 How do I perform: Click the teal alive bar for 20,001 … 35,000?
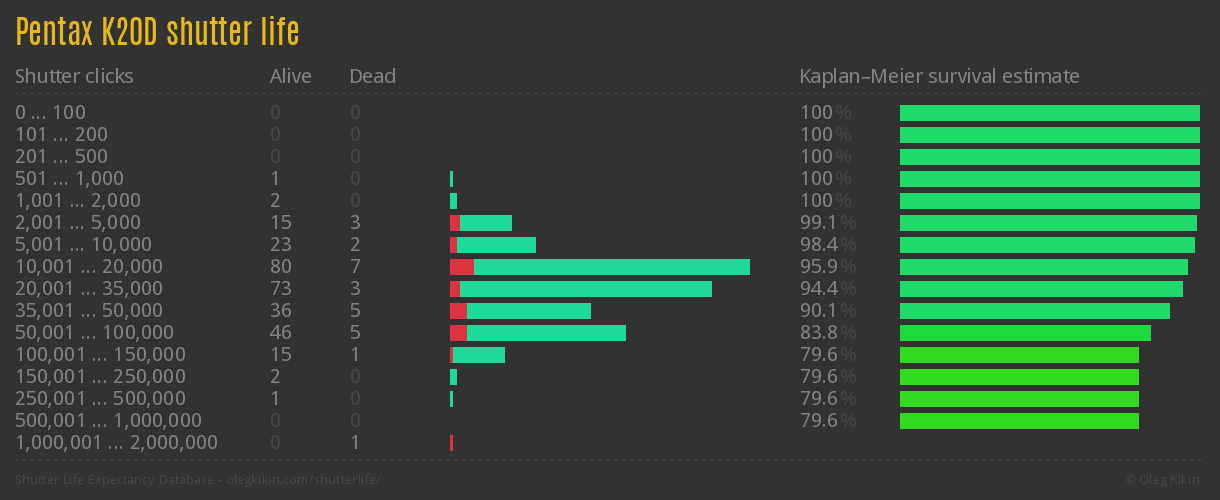(585, 289)
